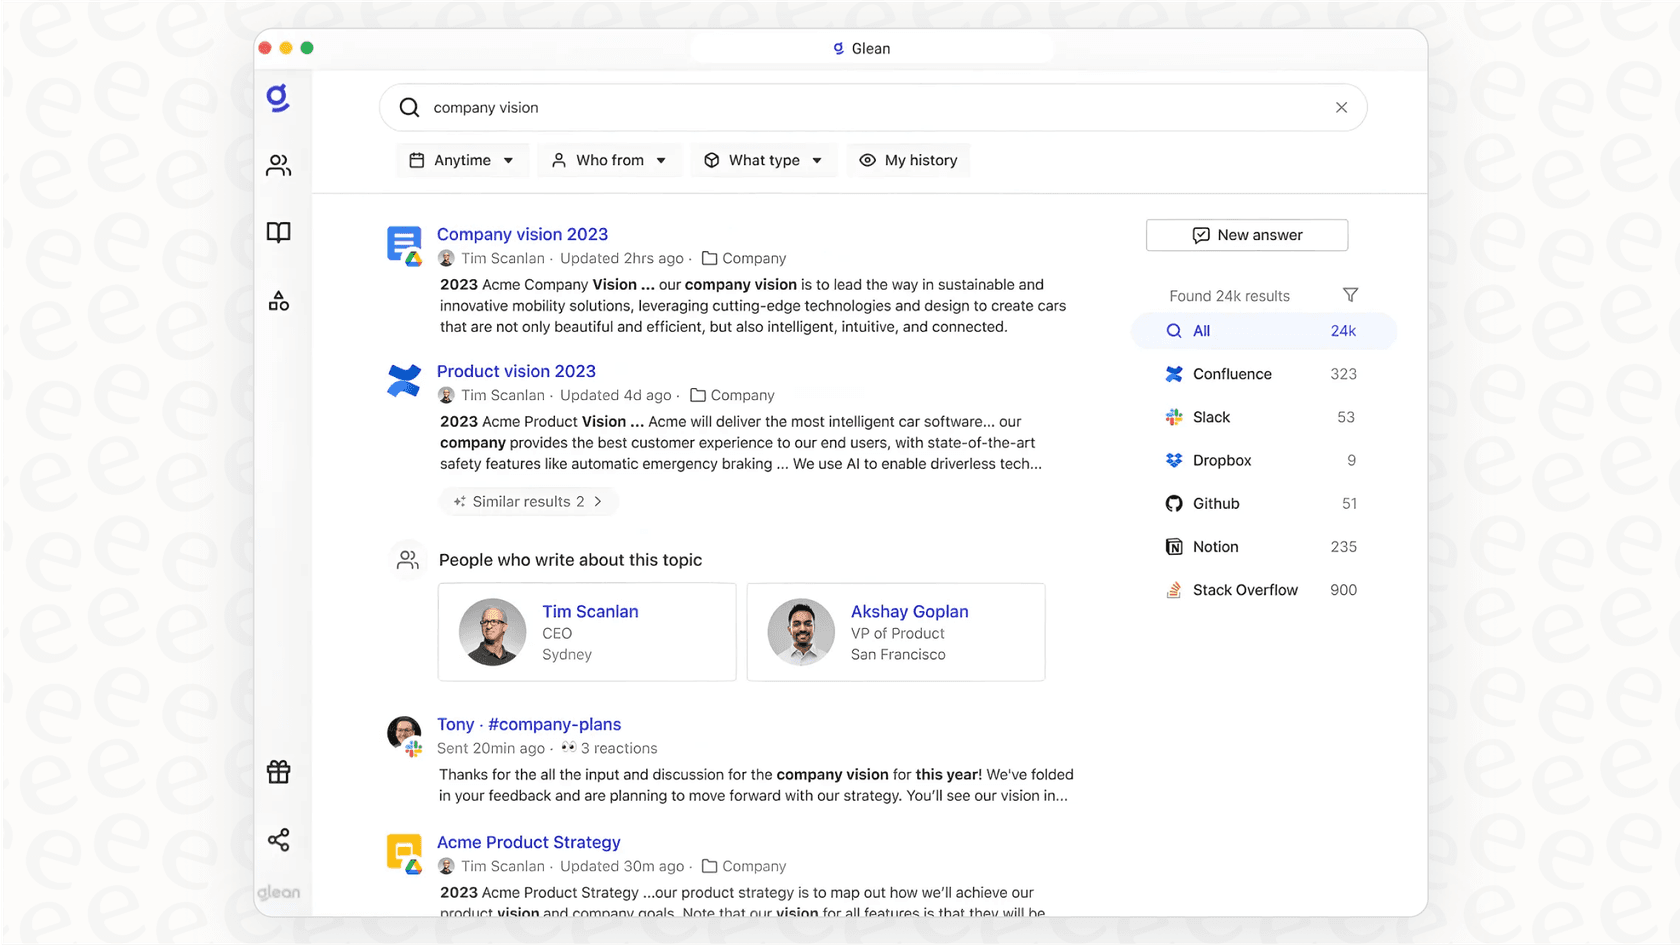Viewport: 1680px width, 945px height.
Task: Open the collections shapes icon in sidebar
Action: pos(279,300)
